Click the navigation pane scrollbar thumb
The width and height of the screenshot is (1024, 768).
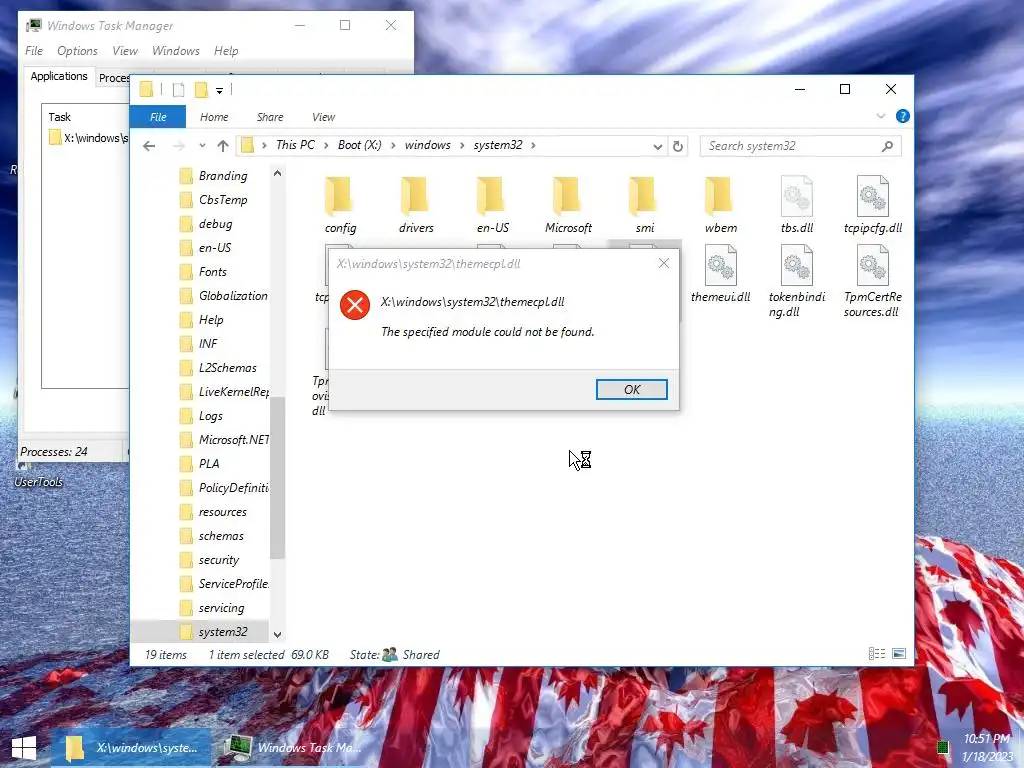click(x=278, y=477)
